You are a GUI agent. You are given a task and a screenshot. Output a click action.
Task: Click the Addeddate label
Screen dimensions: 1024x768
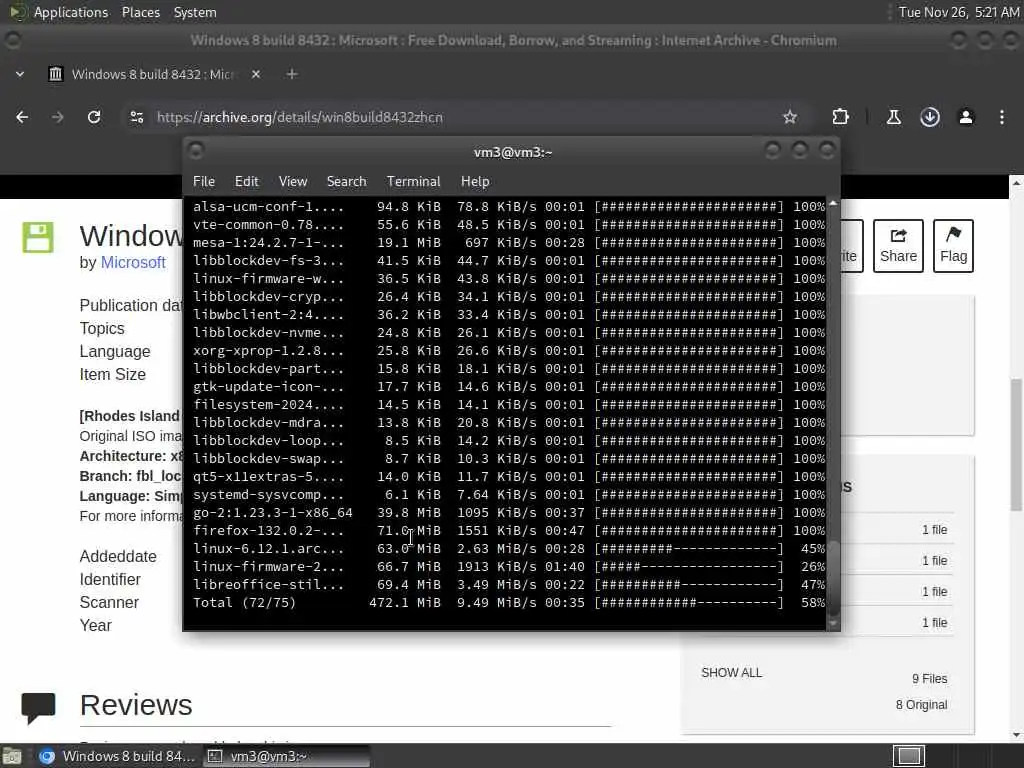pyautogui.click(x=118, y=556)
